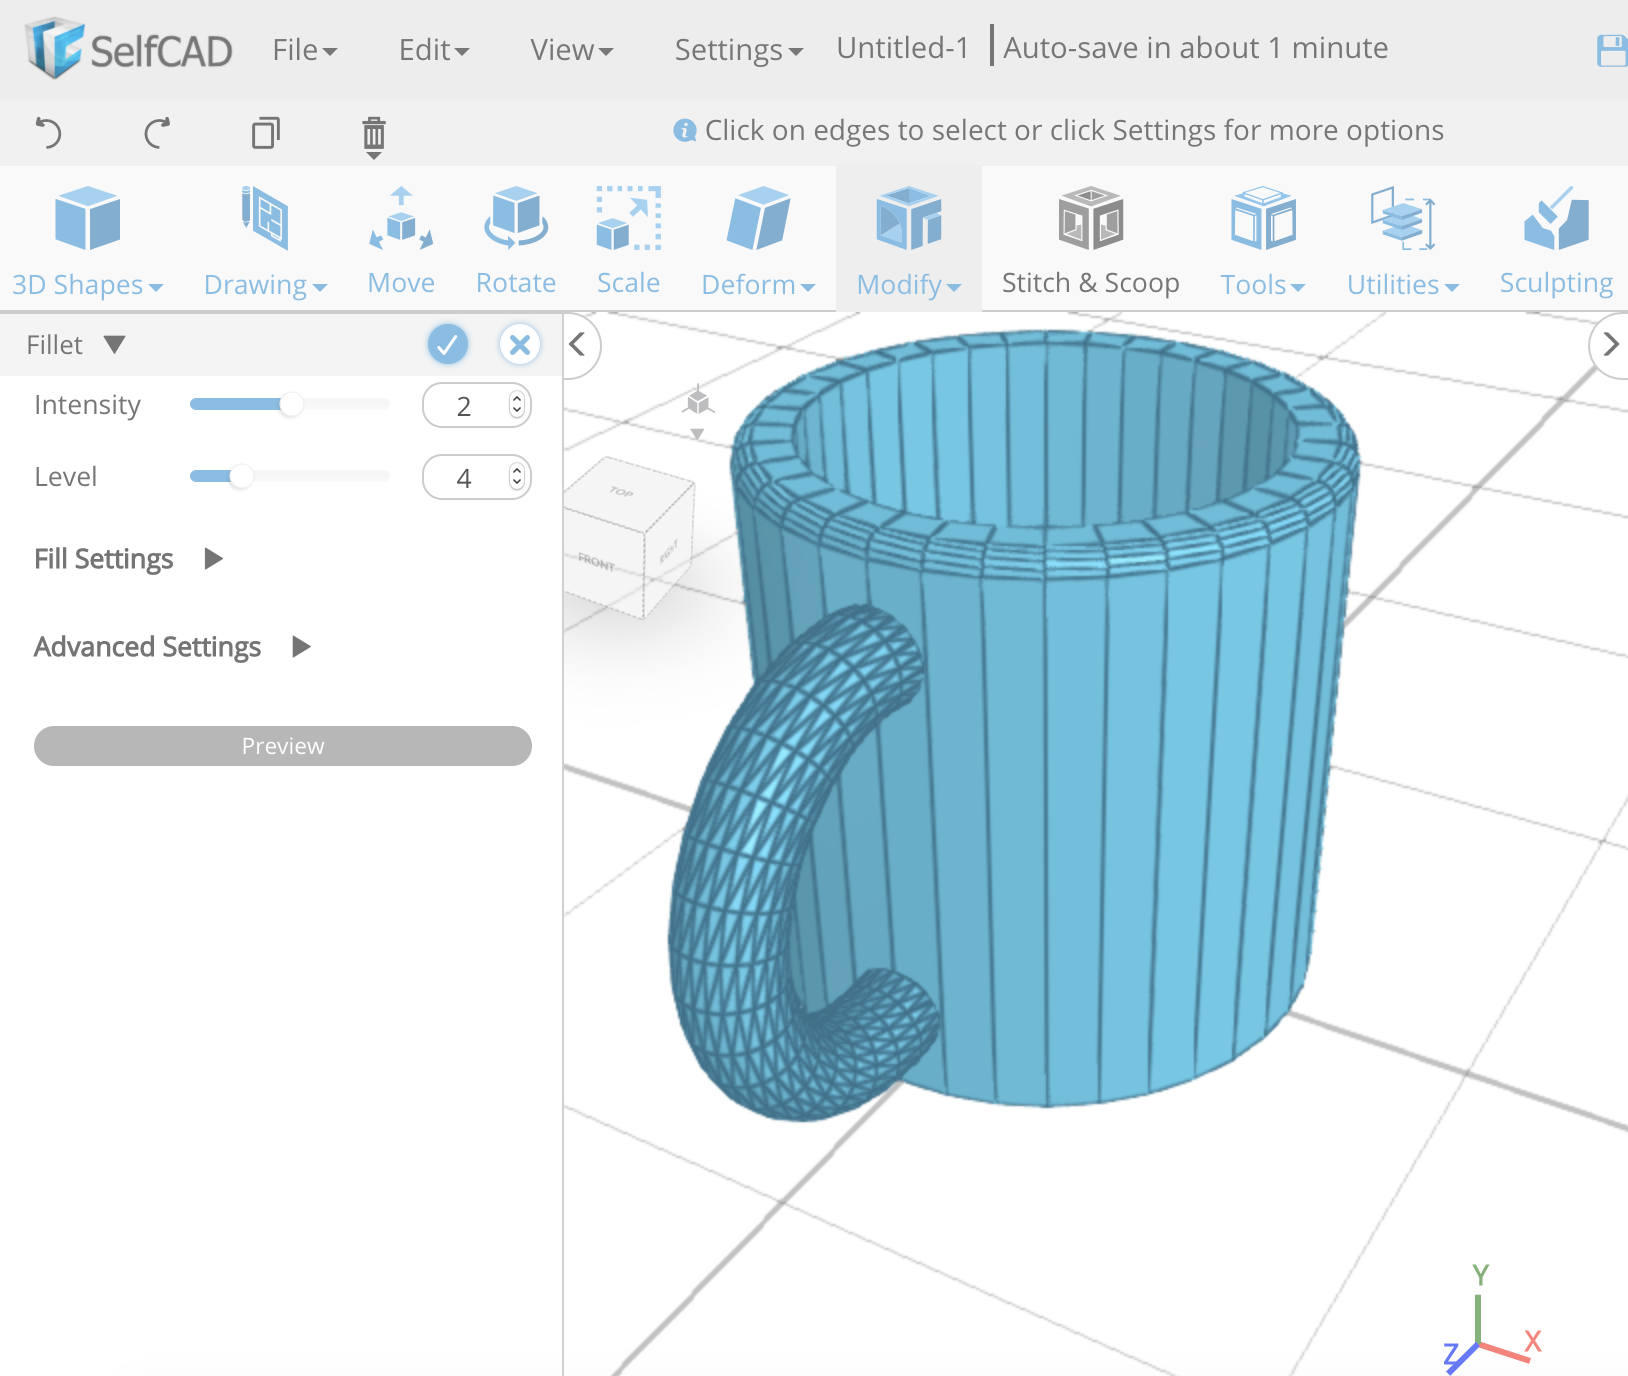Click the Intensity slider track
The width and height of the screenshot is (1628, 1376).
[340, 405]
